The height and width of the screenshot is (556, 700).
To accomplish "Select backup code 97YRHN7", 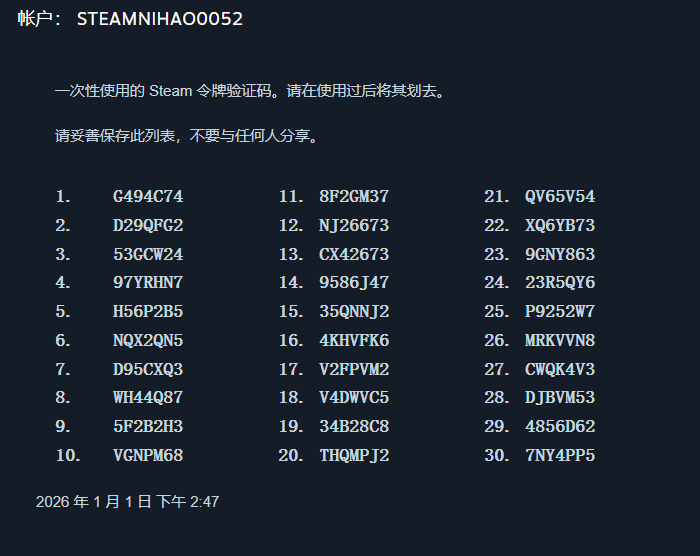I will (x=148, y=283).
